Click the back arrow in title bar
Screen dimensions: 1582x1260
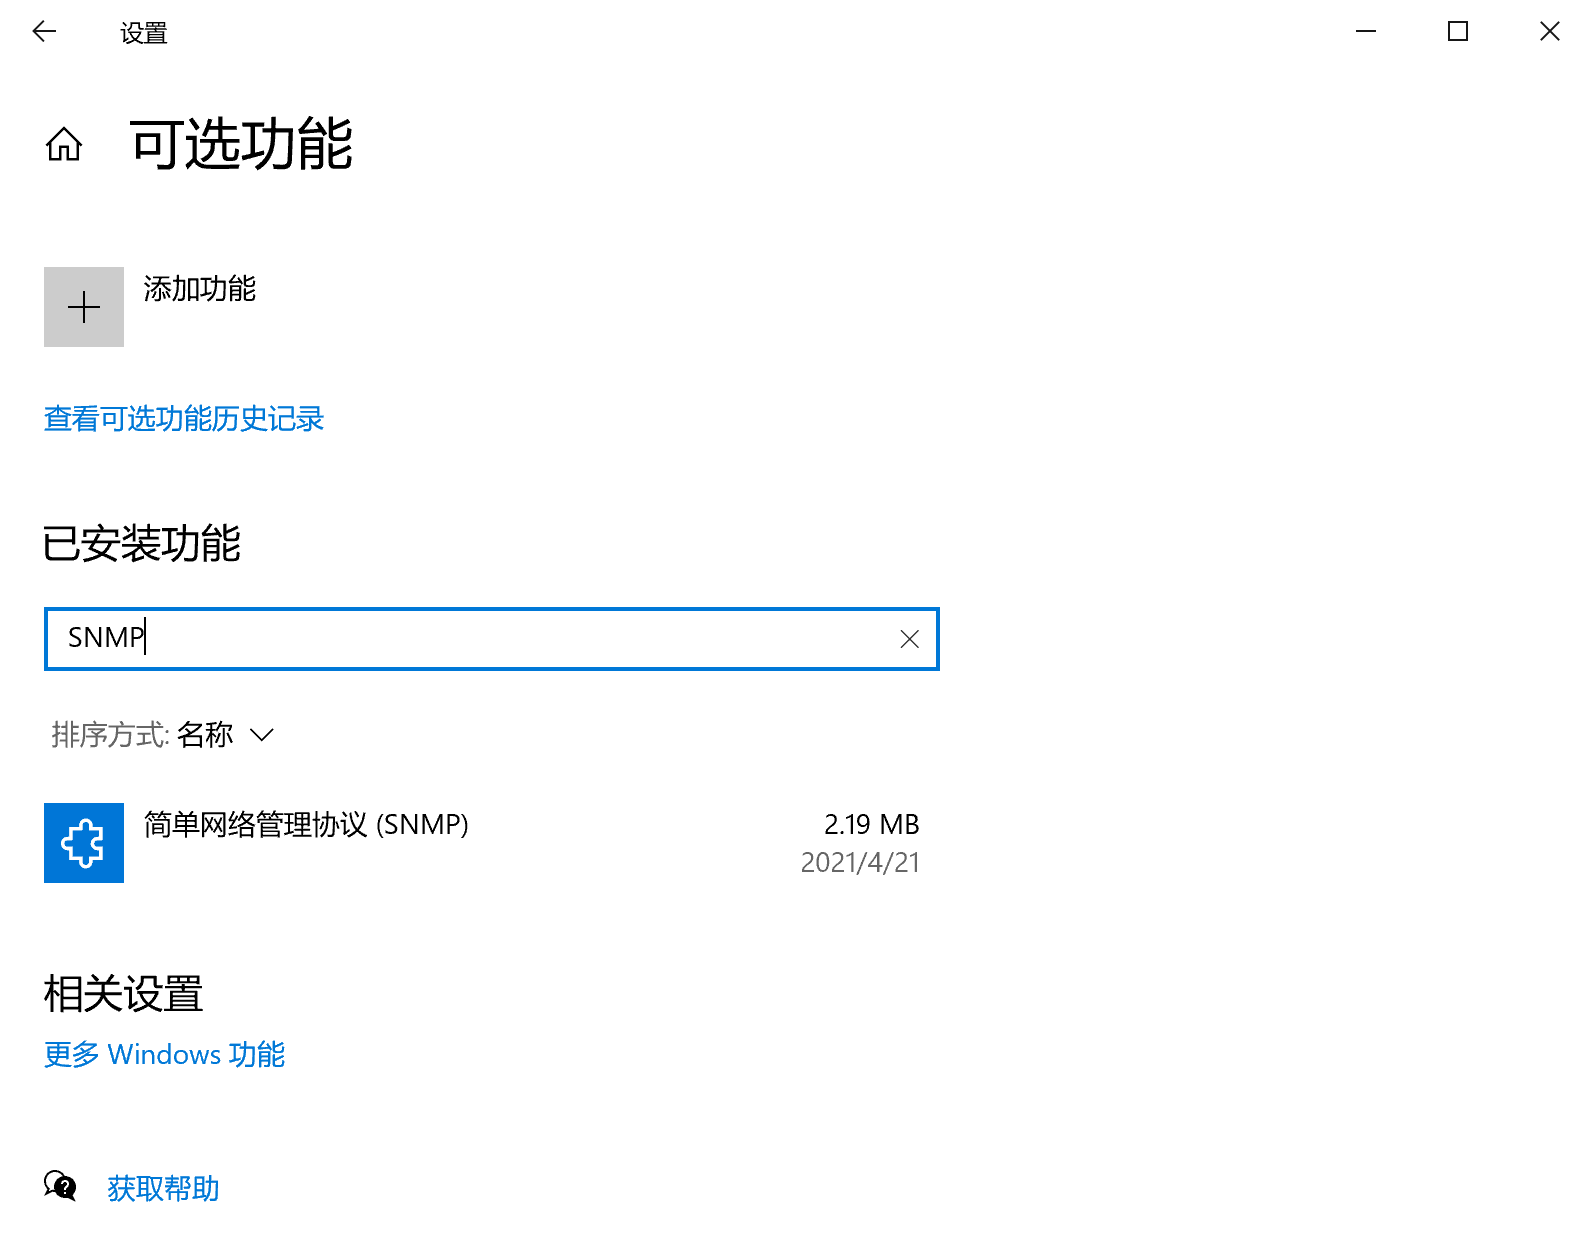[x=44, y=32]
